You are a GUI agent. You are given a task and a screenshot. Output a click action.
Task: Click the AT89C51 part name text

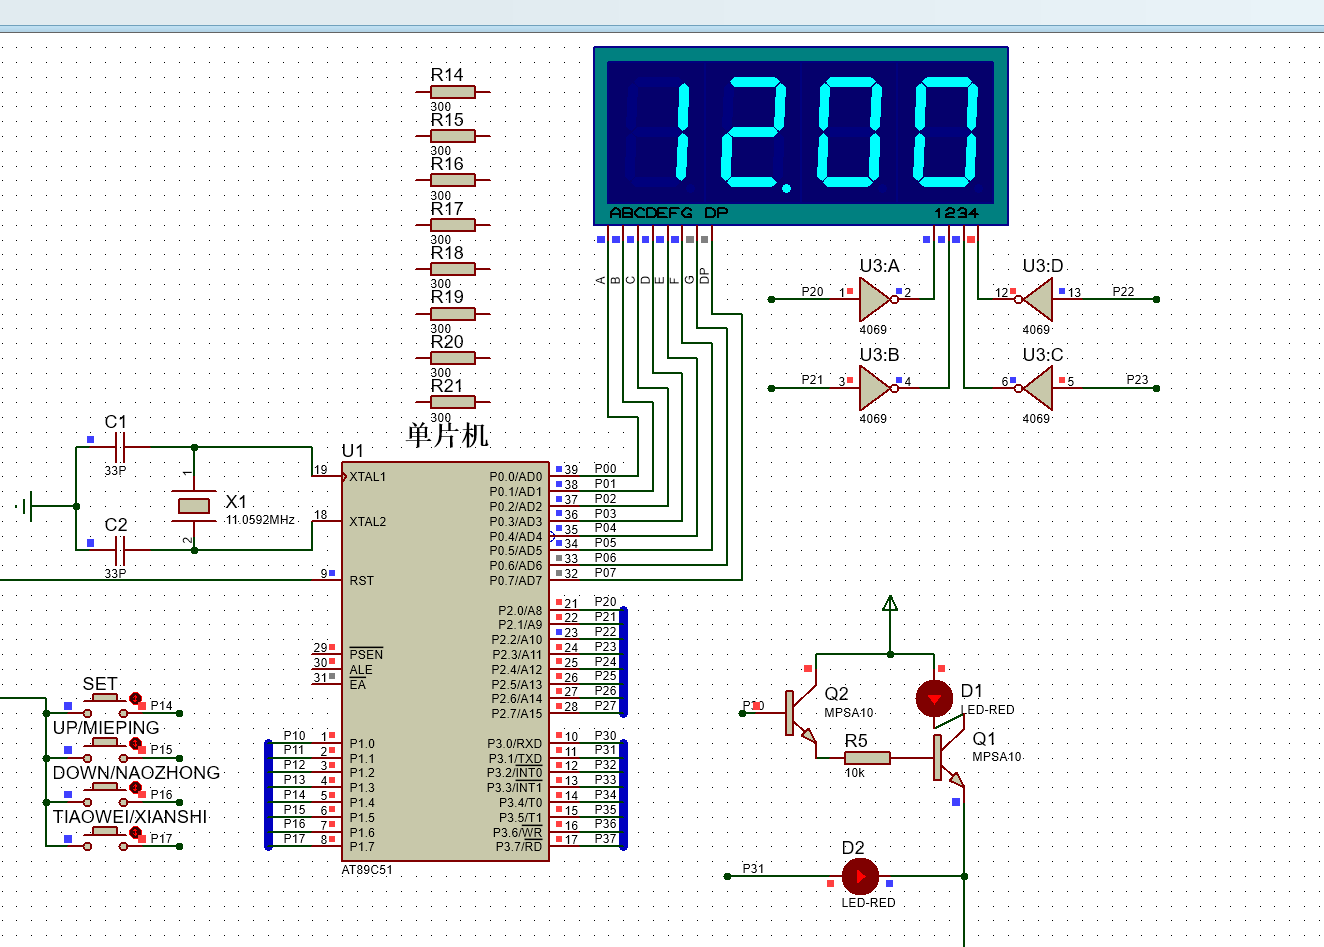(x=367, y=870)
